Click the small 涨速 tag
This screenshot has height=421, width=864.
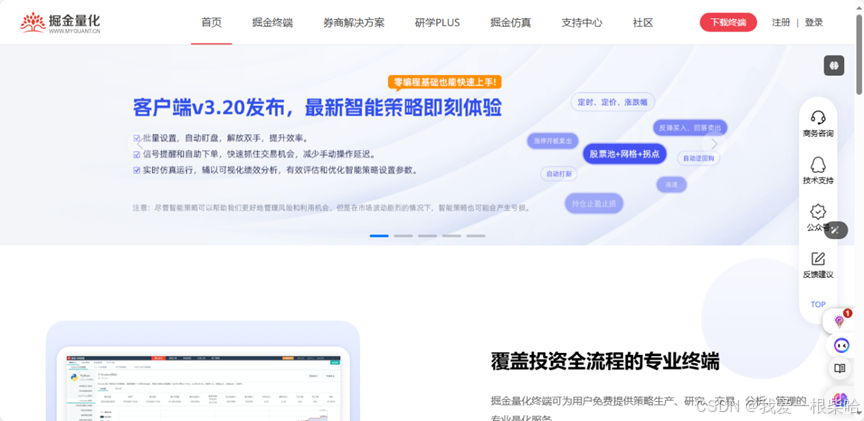pyautogui.click(x=671, y=185)
